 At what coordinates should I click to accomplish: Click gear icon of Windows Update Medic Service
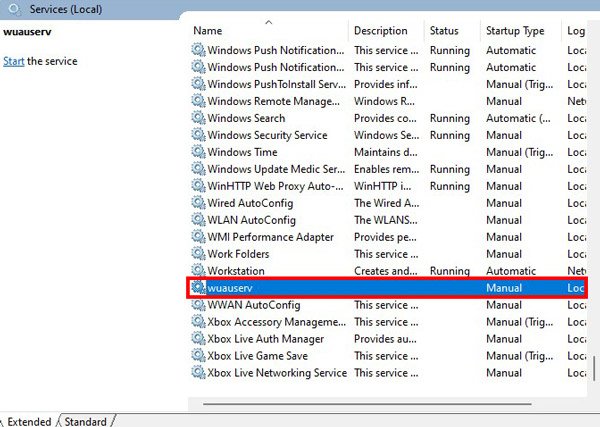coord(198,169)
